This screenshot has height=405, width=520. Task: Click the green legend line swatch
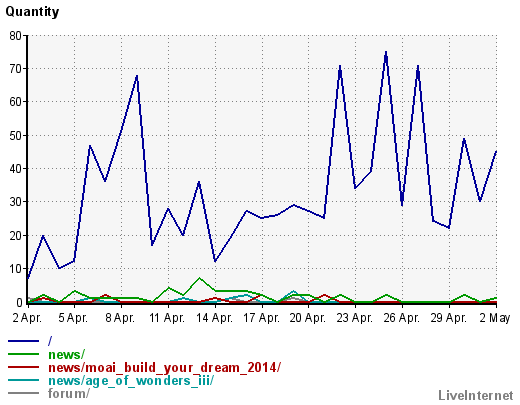click(x=23, y=354)
